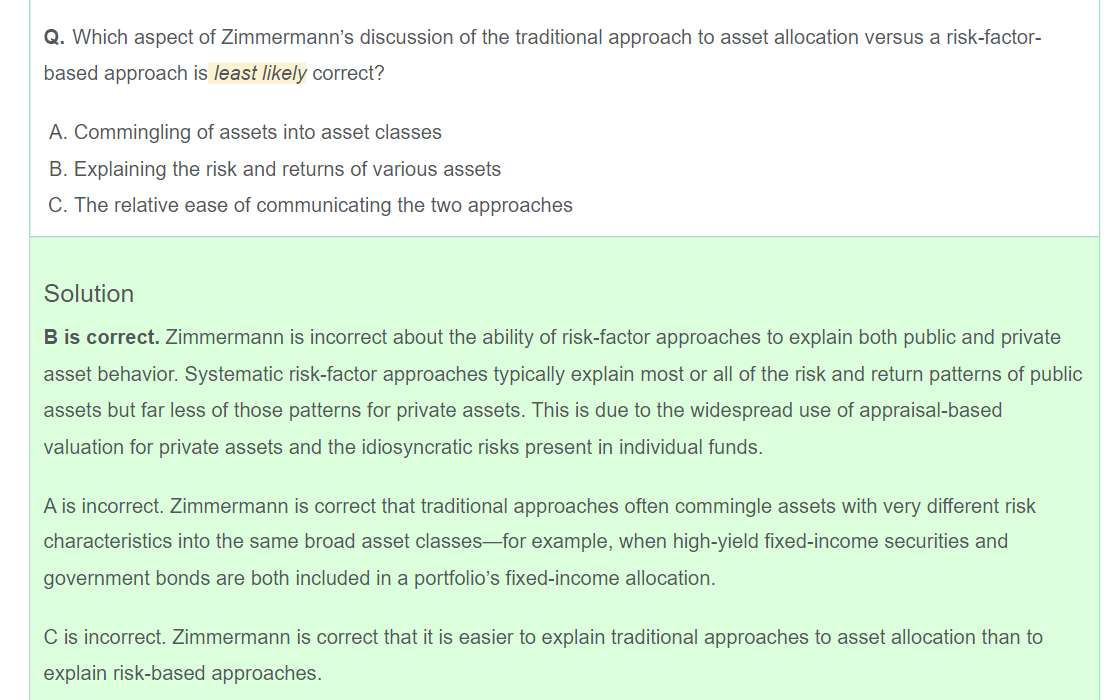Click 'A is incorrect.' in the solution

point(104,506)
